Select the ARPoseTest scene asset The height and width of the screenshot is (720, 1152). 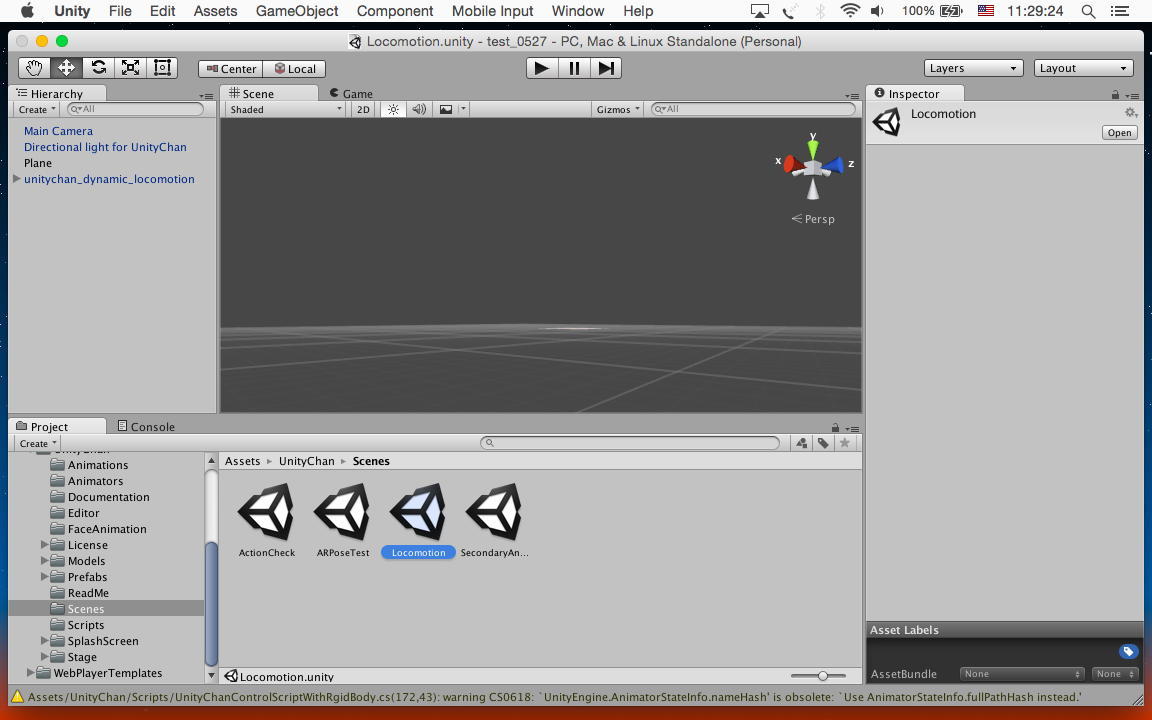pos(343,520)
